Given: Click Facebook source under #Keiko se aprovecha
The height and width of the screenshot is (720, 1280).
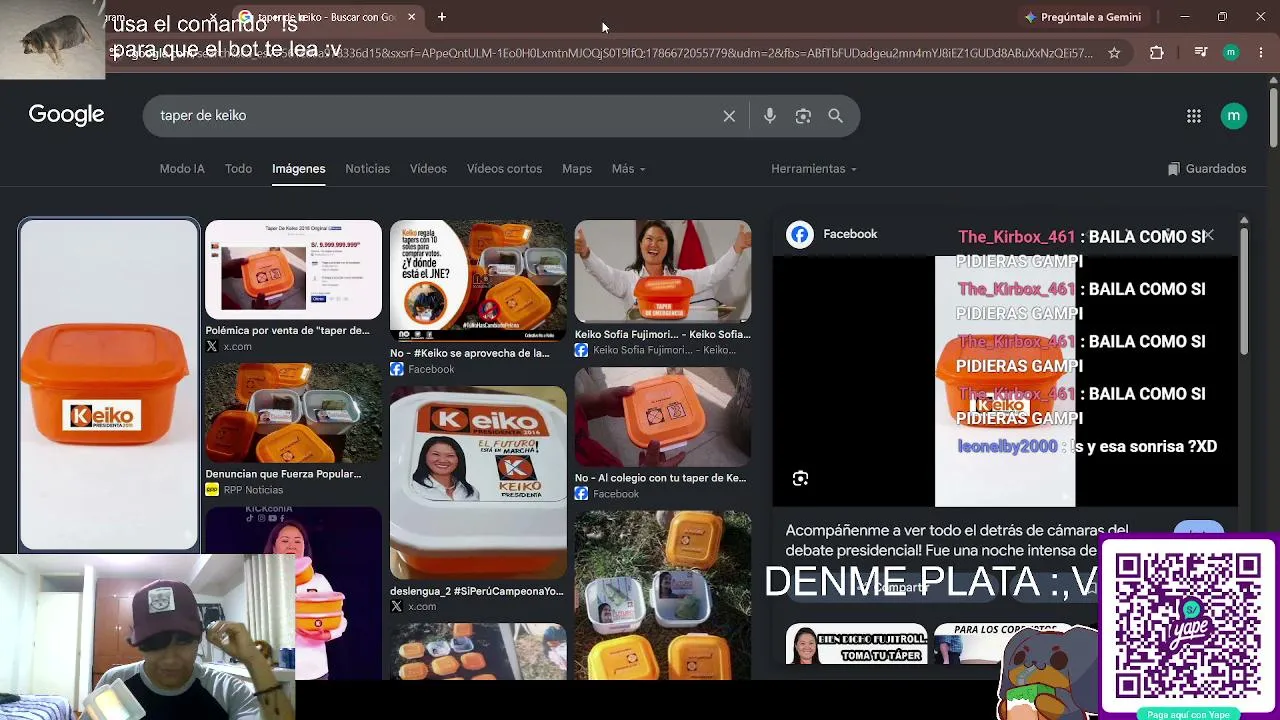Looking at the screenshot, I should pyautogui.click(x=423, y=370).
